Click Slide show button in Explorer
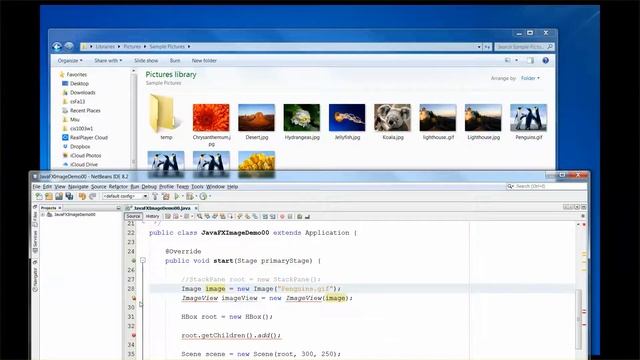The height and width of the screenshot is (360, 640). pos(146,60)
